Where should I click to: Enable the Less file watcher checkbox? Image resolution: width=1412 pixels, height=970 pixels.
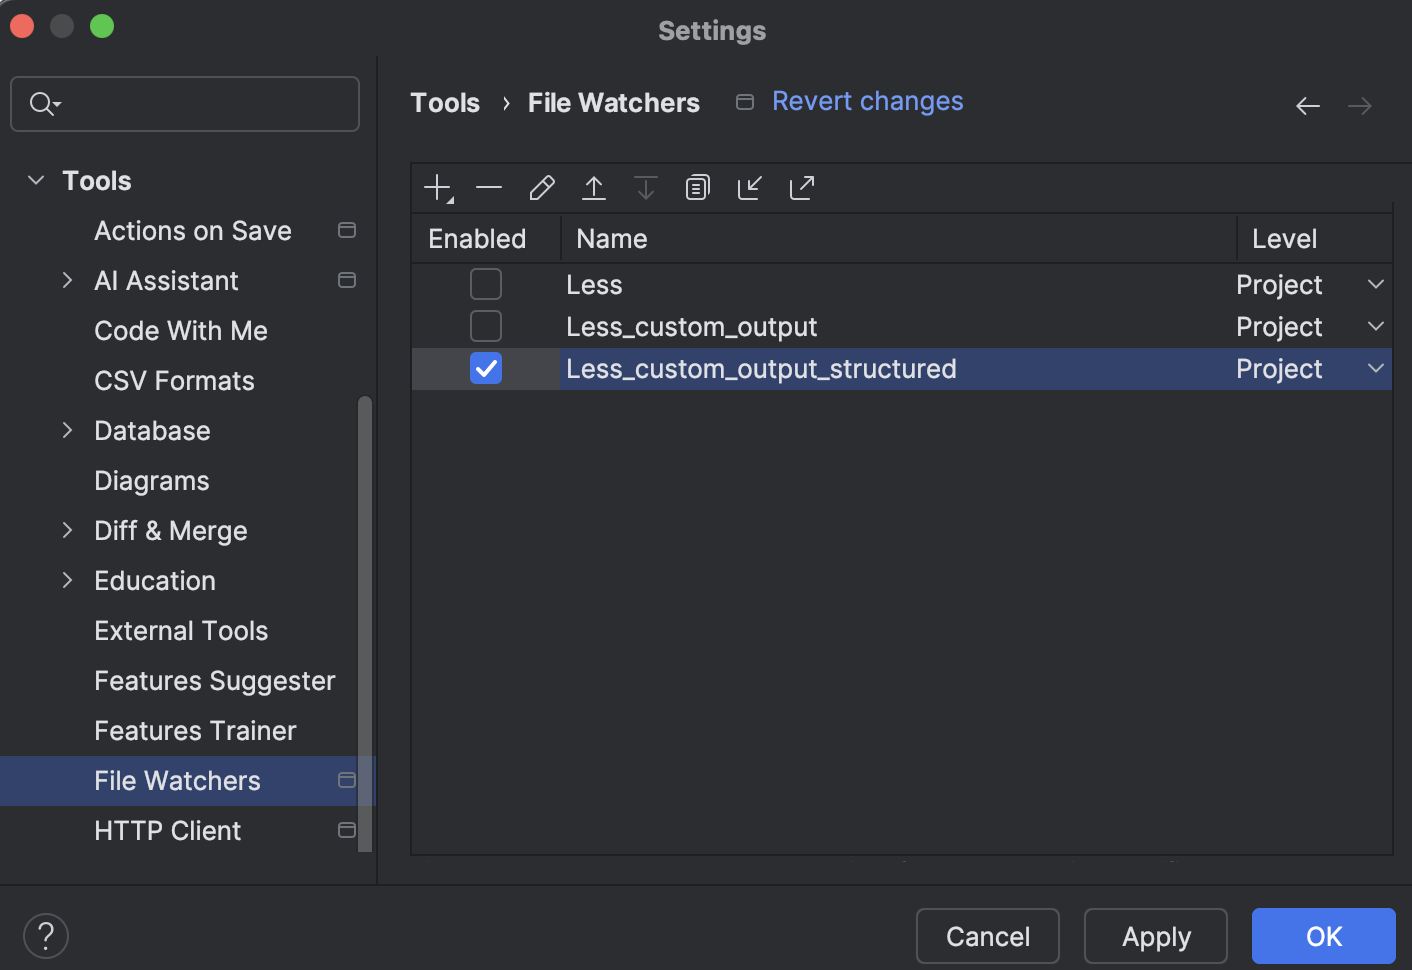coord(485,284)
